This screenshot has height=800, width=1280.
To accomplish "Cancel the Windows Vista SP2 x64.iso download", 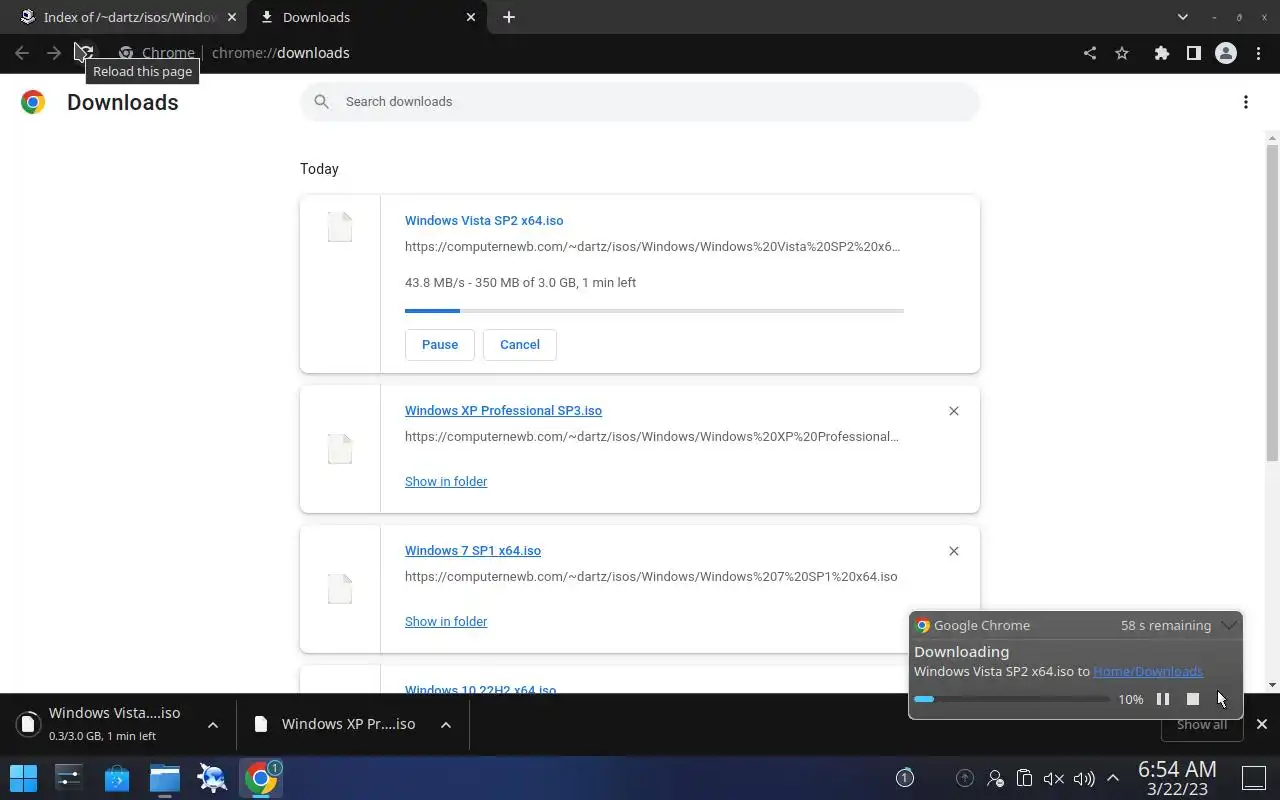I will pyautogui.click(x=520, y=344).
